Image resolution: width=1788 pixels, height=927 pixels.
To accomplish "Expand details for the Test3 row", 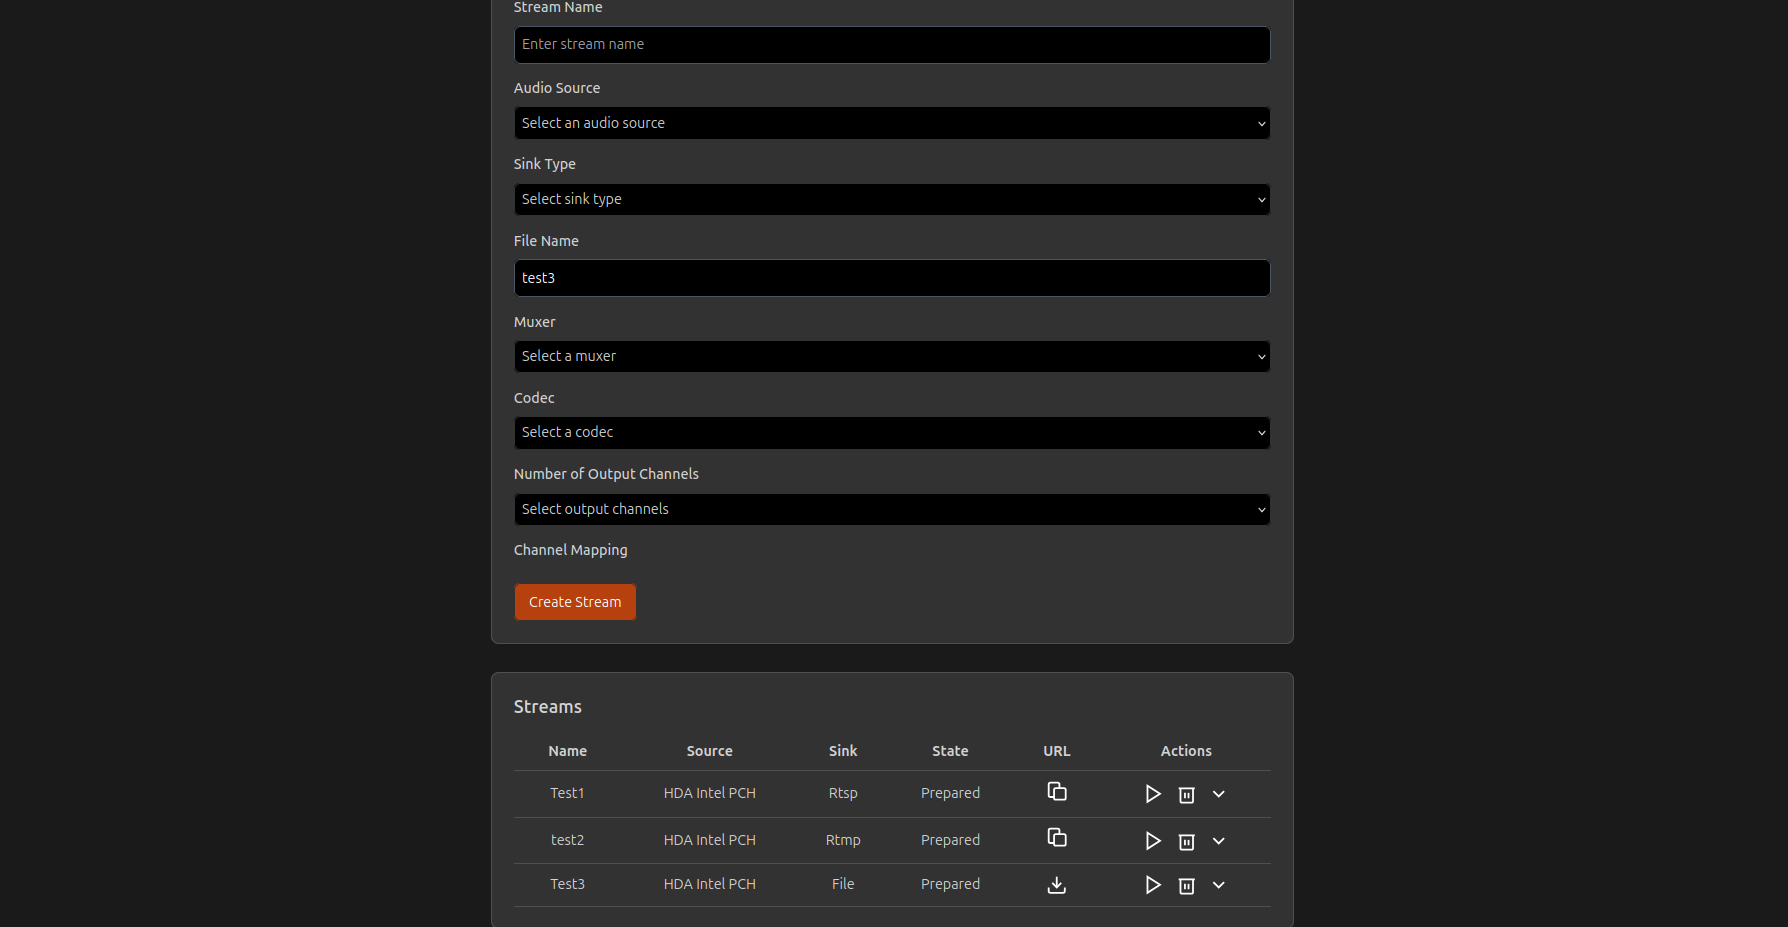I will click(1218, 885).
